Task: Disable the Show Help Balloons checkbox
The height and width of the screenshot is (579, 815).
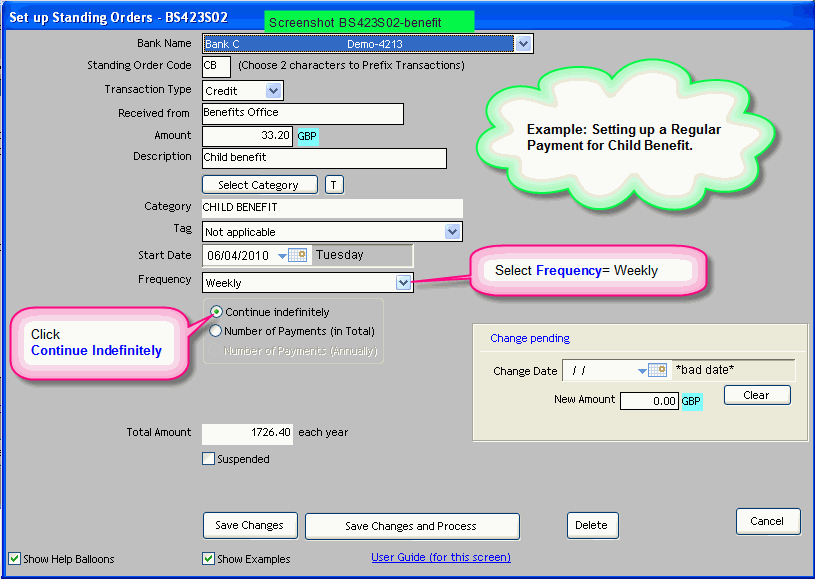Action: [x=14, y=559]
